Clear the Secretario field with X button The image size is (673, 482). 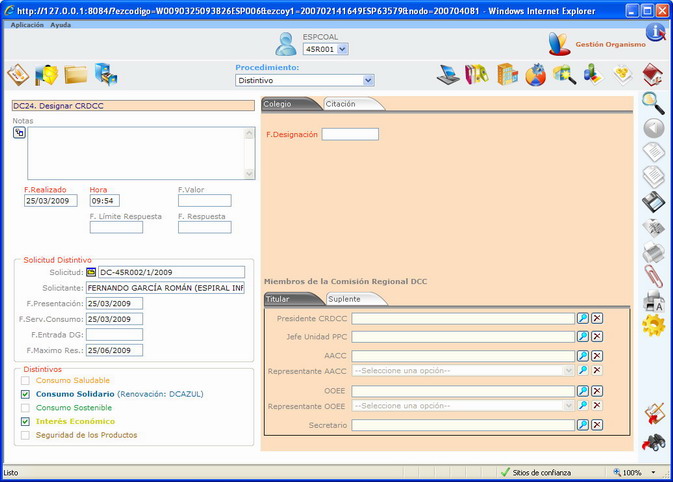[597, 425]
